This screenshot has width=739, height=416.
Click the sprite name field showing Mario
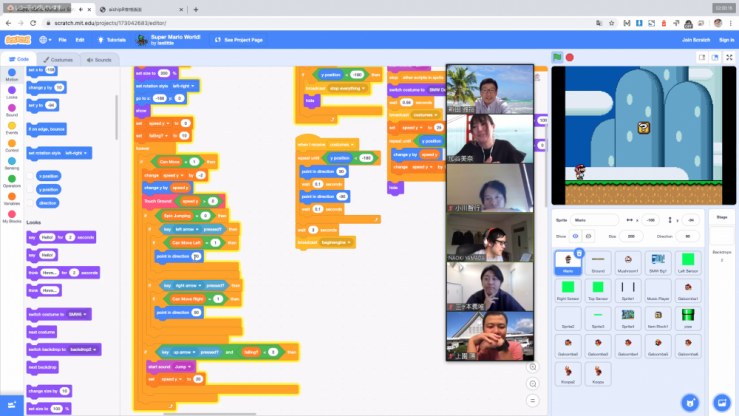pyautogui.click(x=594, y=220)
